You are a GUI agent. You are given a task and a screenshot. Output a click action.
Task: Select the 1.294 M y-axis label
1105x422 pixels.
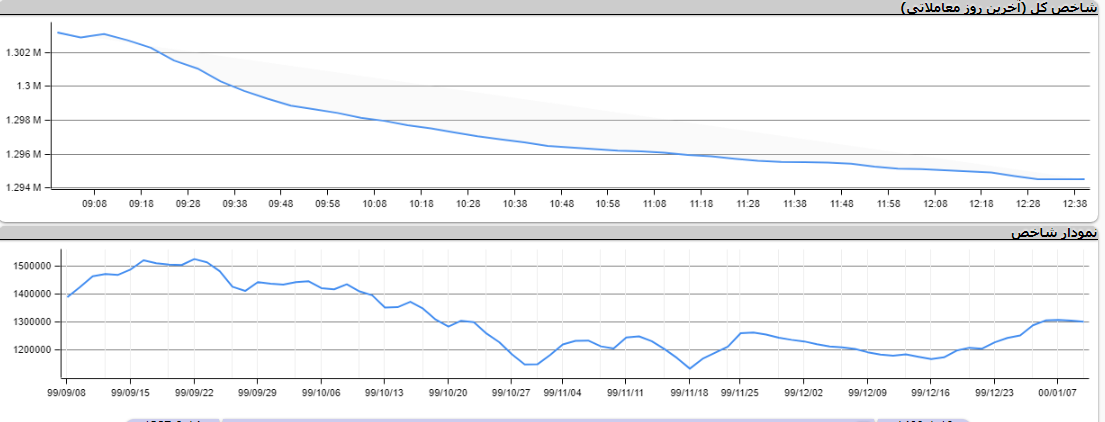[23, 188]
